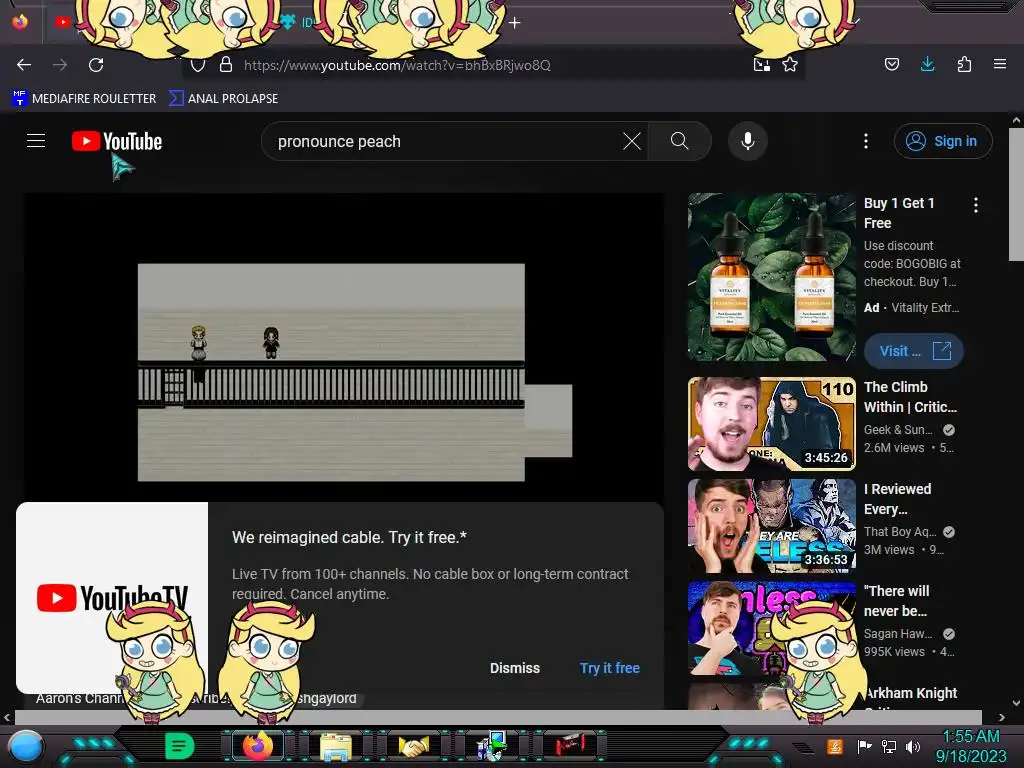This screenshot has width=1024, height=768.
Task: Click the Buy 1 Get 1 Free ad title
Action: pos(899,213)
